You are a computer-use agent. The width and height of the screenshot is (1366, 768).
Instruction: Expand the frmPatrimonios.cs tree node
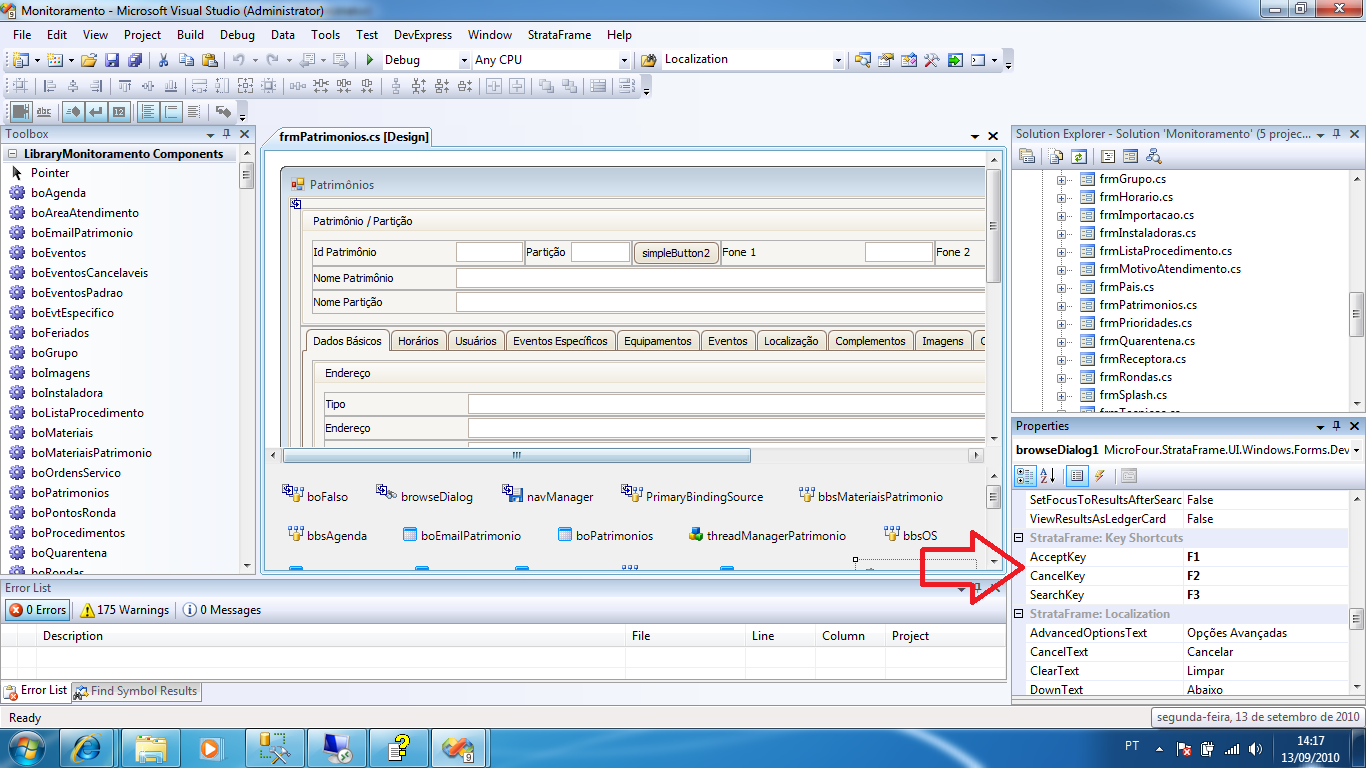[x=1061, y=305]
